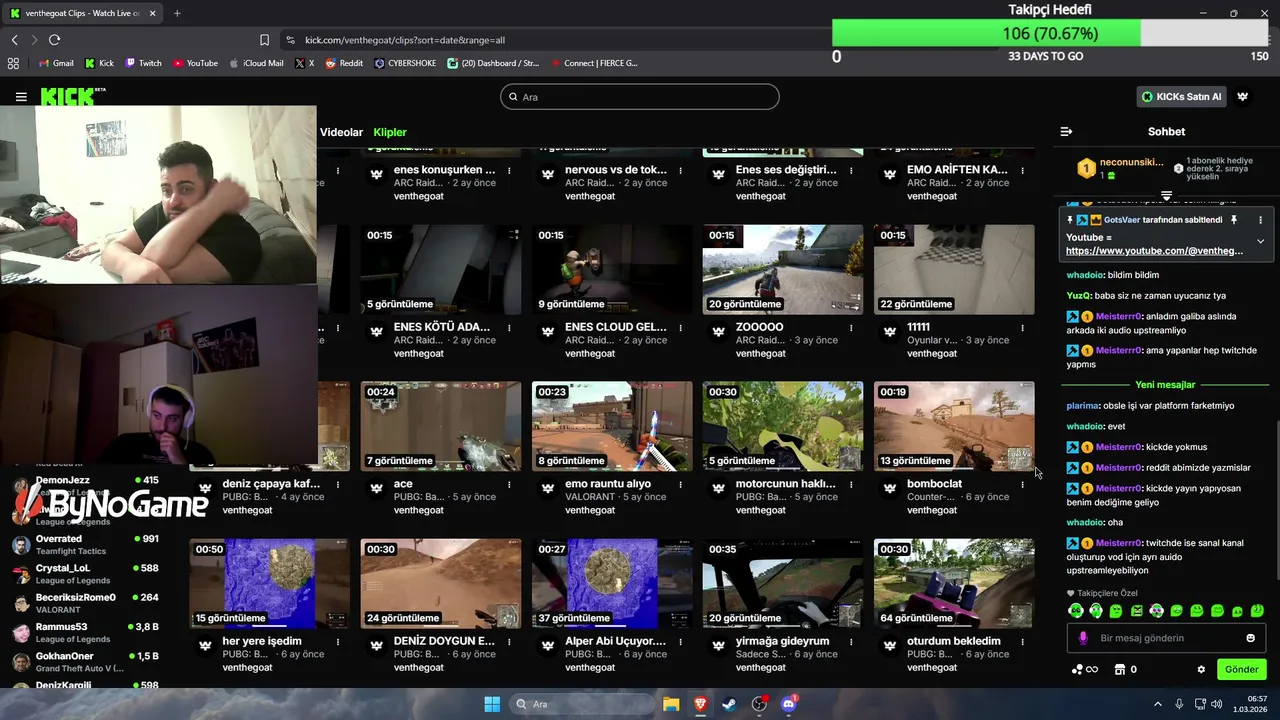Open the channel points infinity icon
The height and width of the screenshot is (720, 1280).
(x=1085, y=669)
